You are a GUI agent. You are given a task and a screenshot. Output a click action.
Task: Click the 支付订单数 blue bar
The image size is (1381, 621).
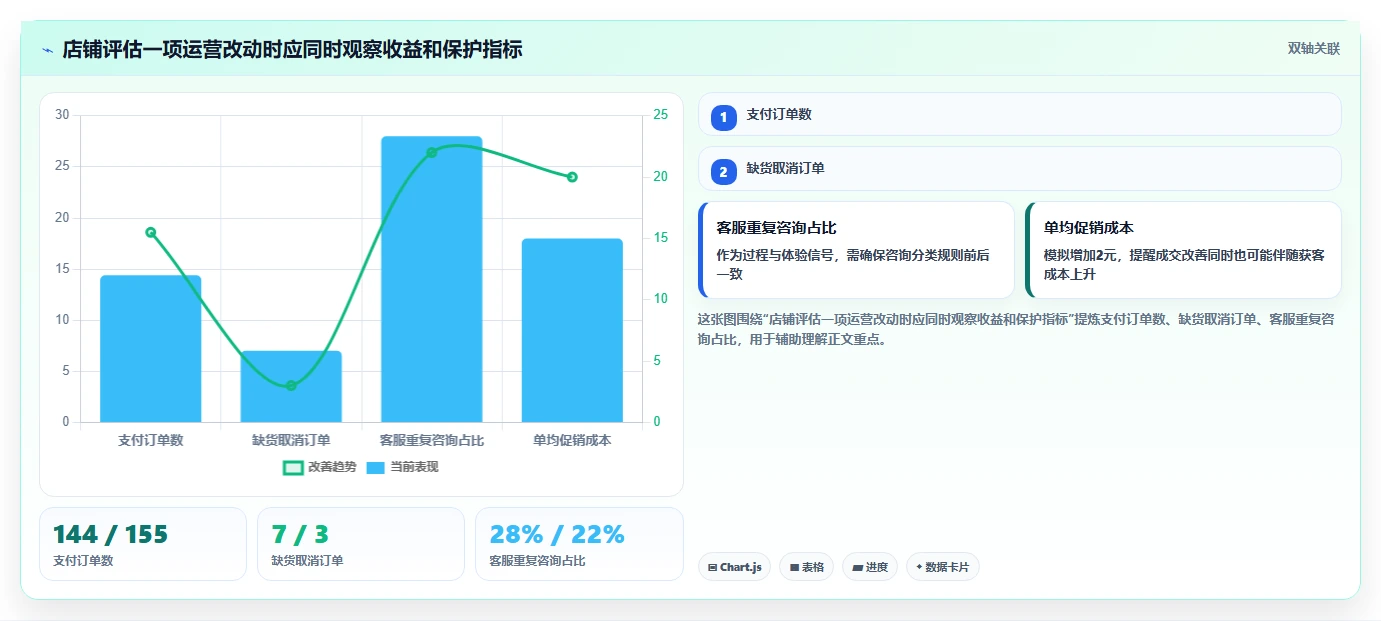(x=151, y=348)
